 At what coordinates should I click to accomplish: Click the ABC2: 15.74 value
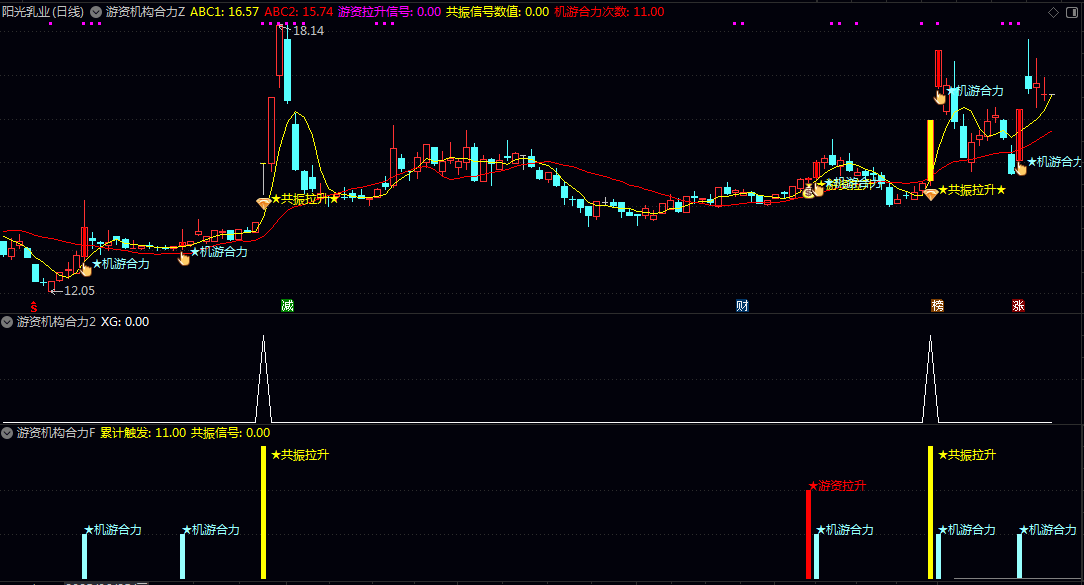(299, 12)
